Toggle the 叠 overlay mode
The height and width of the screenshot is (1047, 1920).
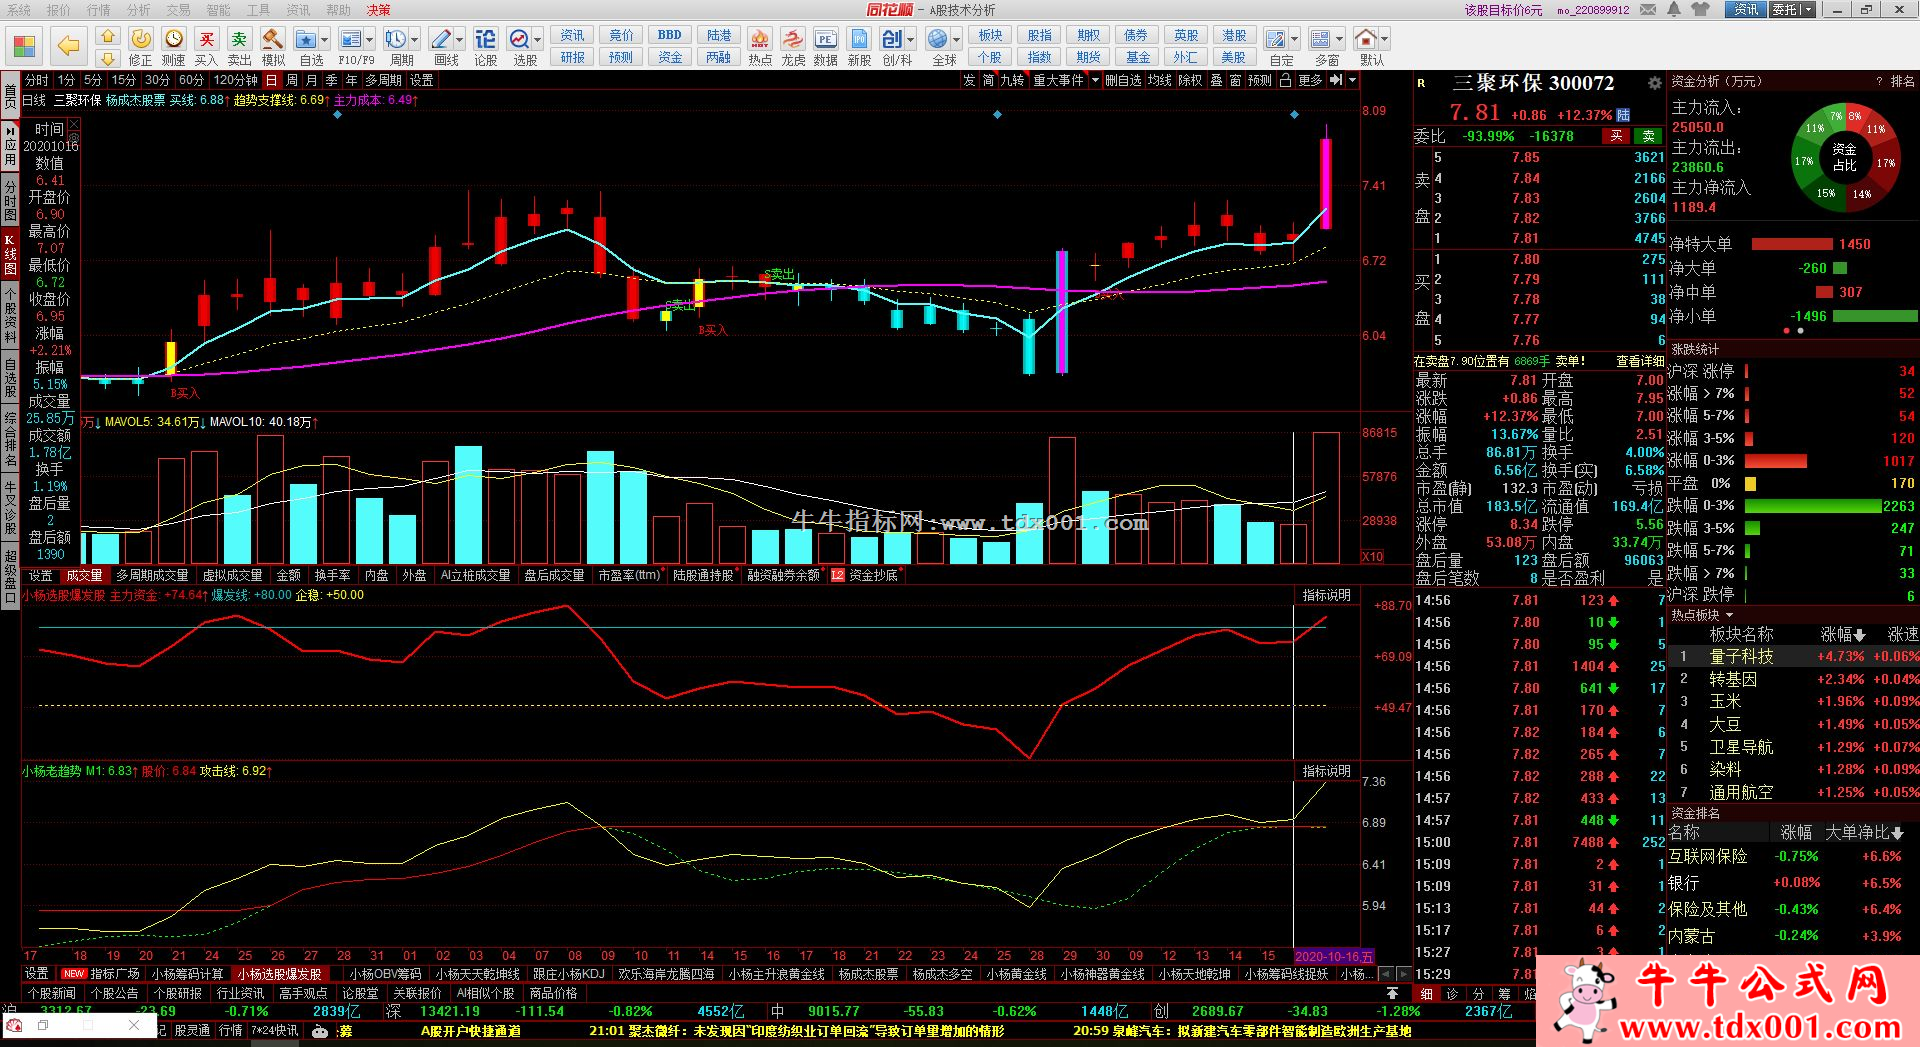pyautogui.click(x=1217, y=80)
